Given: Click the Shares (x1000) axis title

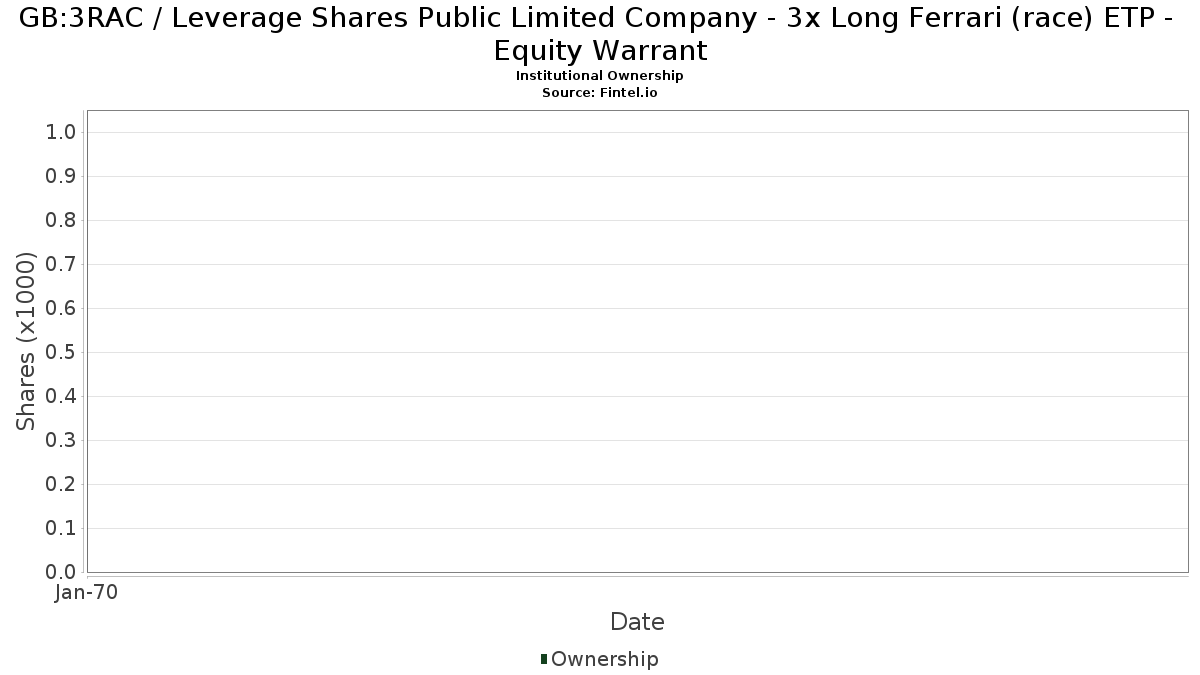Looking at the screenshot, I should [x=26, y=341].
